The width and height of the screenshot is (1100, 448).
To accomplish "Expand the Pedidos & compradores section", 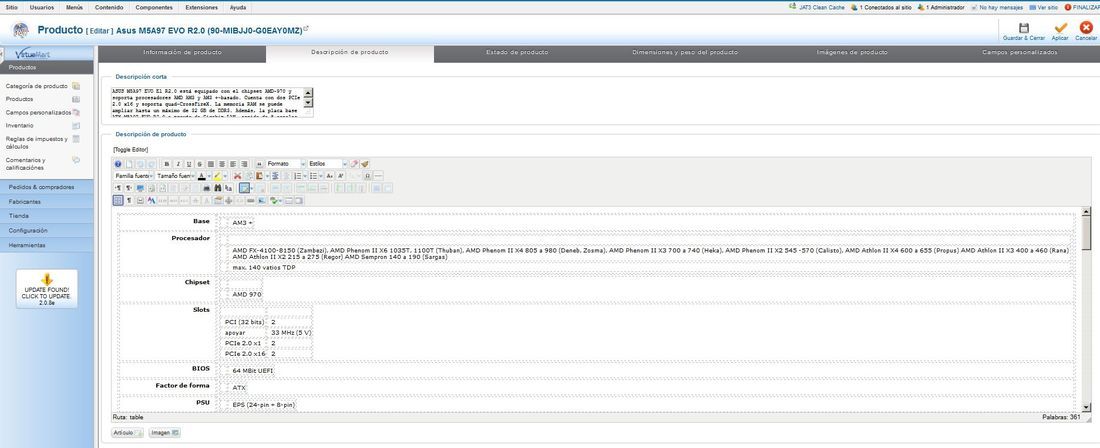I will tap(46, 187).
